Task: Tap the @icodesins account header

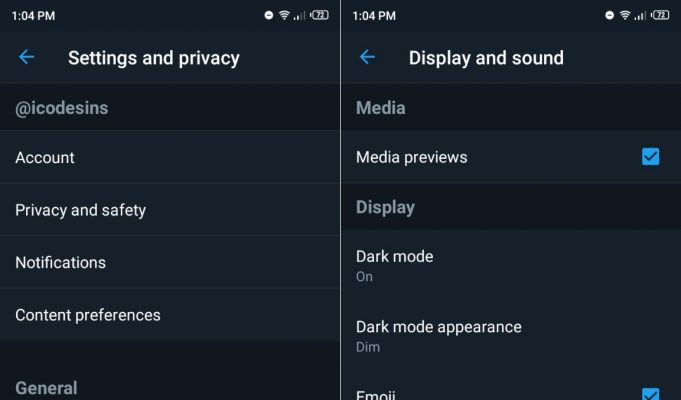Action: 62,108
